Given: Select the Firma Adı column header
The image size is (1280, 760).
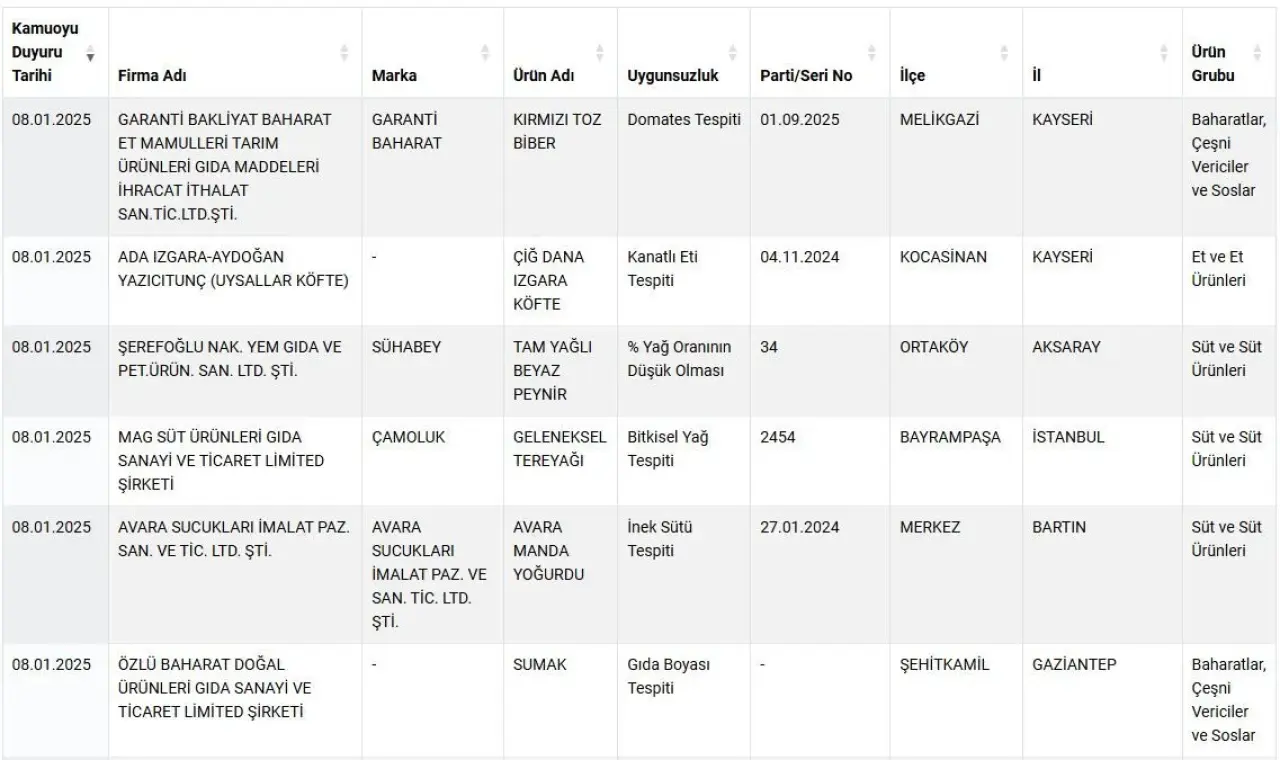Looking at the screenshot, I should [x=152, y=76].
